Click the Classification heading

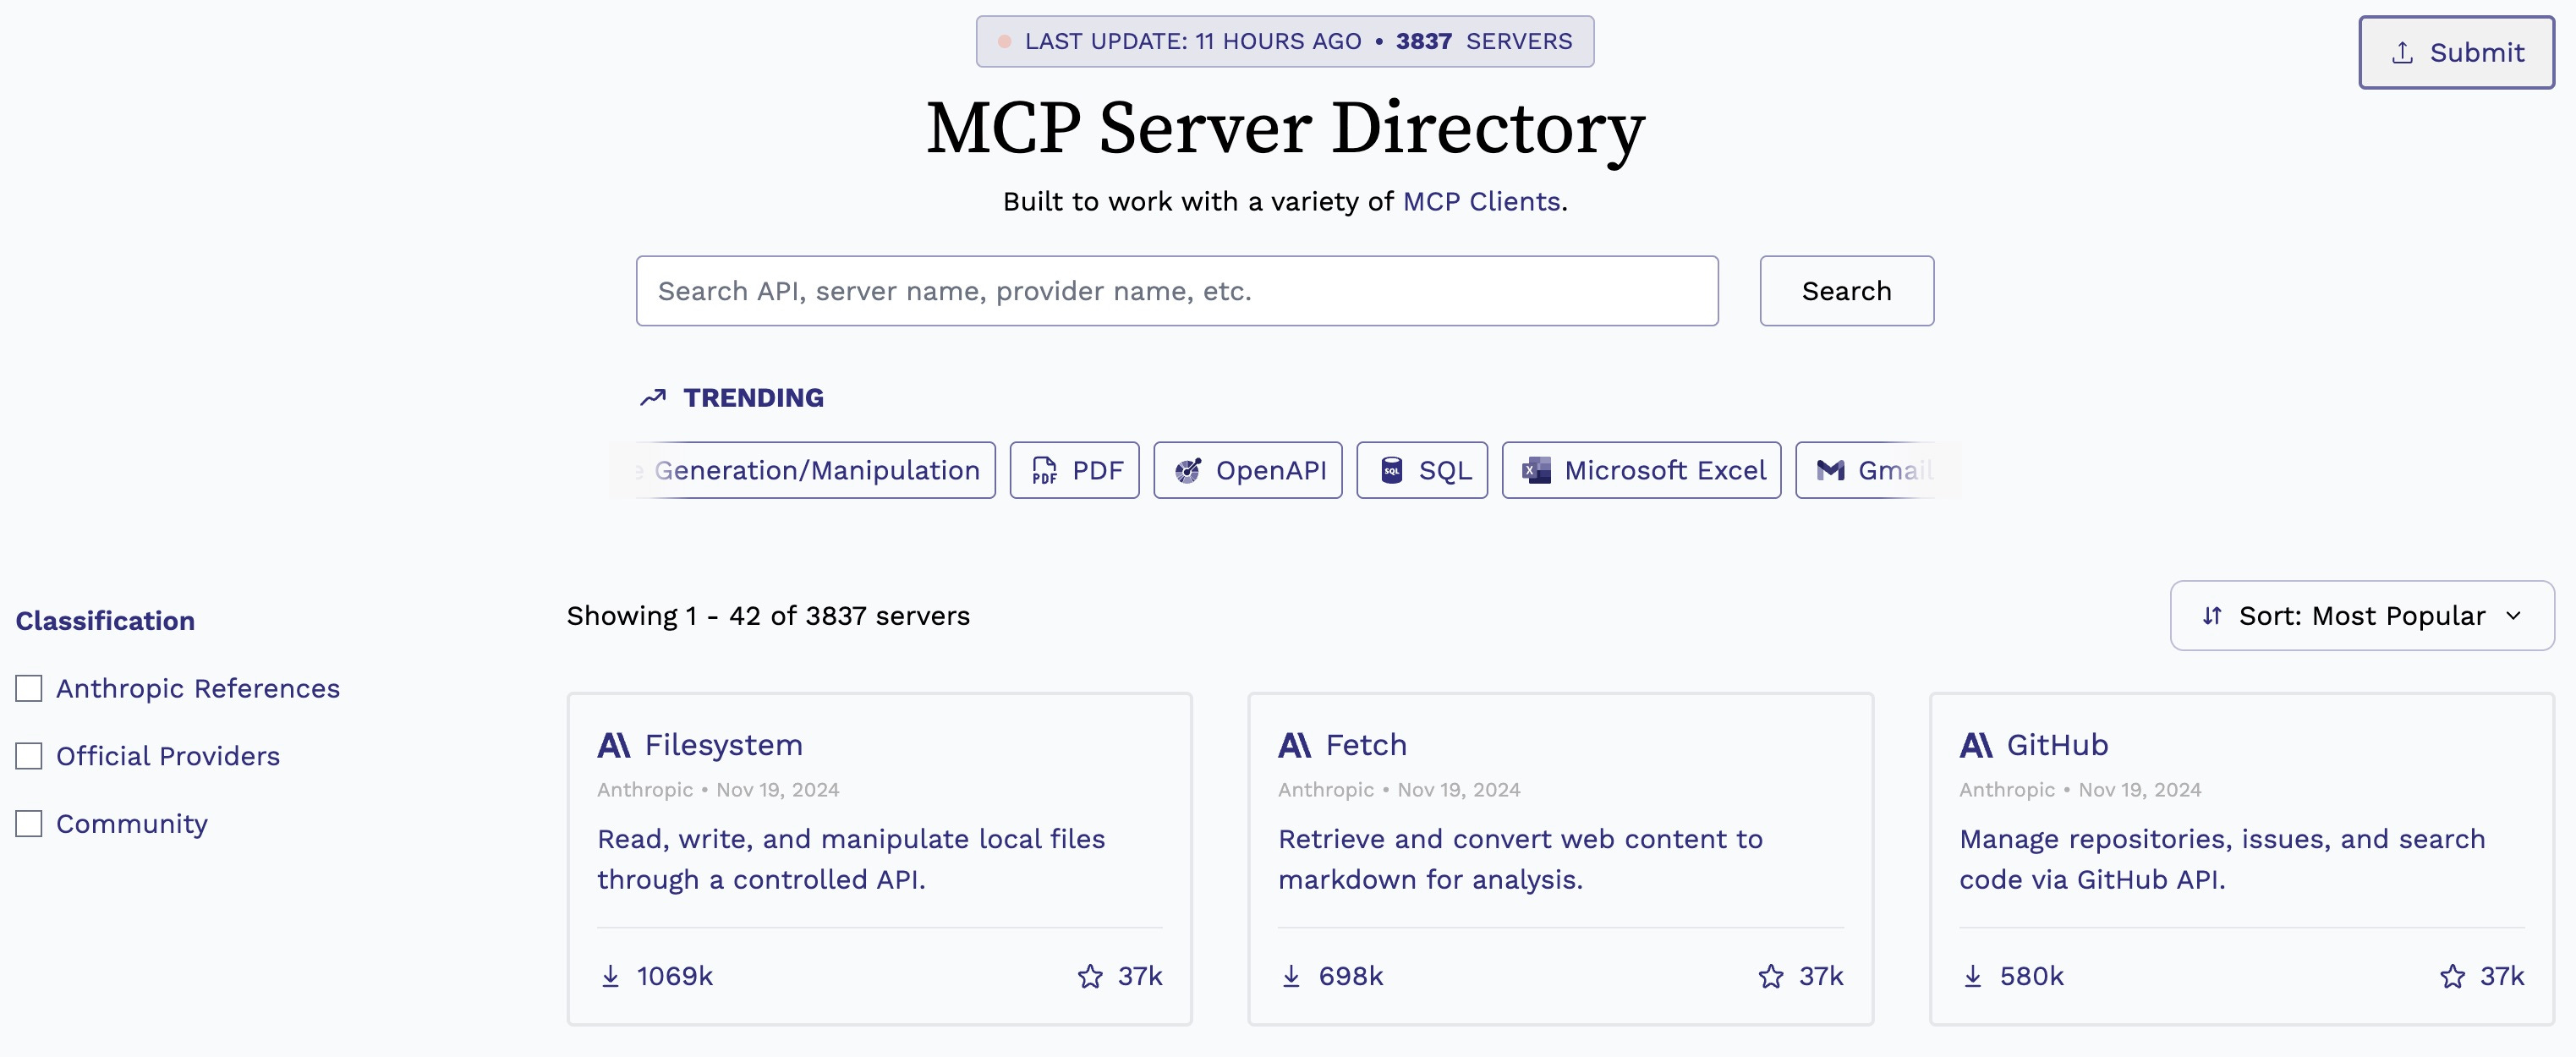[x=105, y=621]
